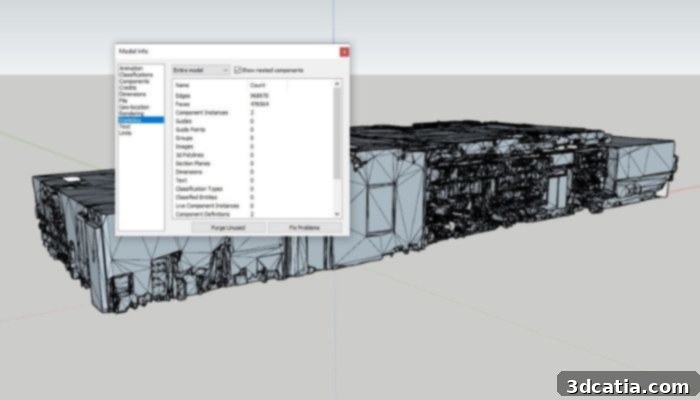This screenshot has height=400, width=700.
Task: Click the Fix Problems button
Action: tap(305, 228)
